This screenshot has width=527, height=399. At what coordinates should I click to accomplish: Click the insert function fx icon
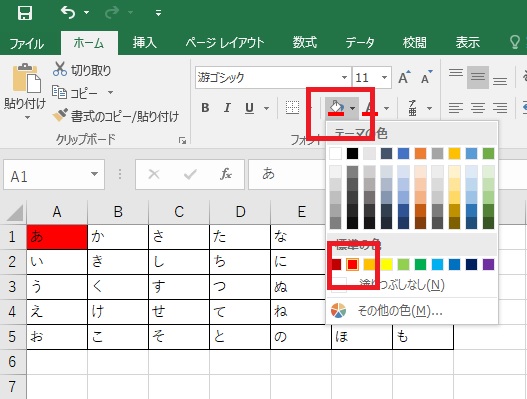[226, 174]
